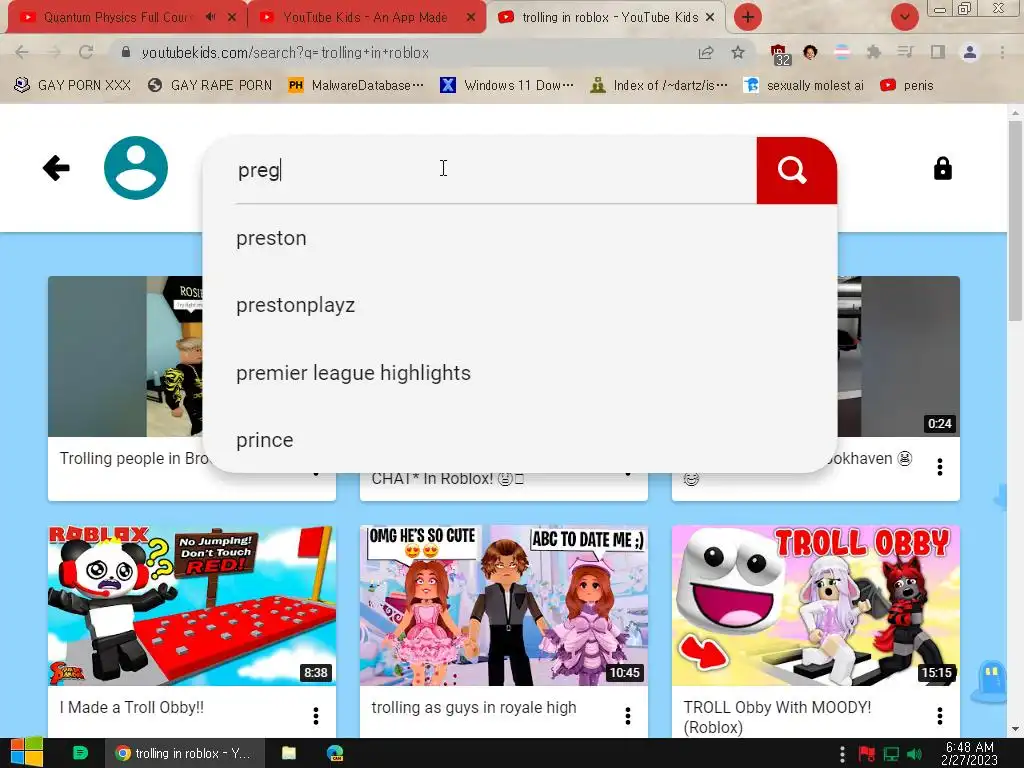Open a new tab with the plus button
The height and width of the screenshot is (768, 1024).
click(x=748, y=17)
